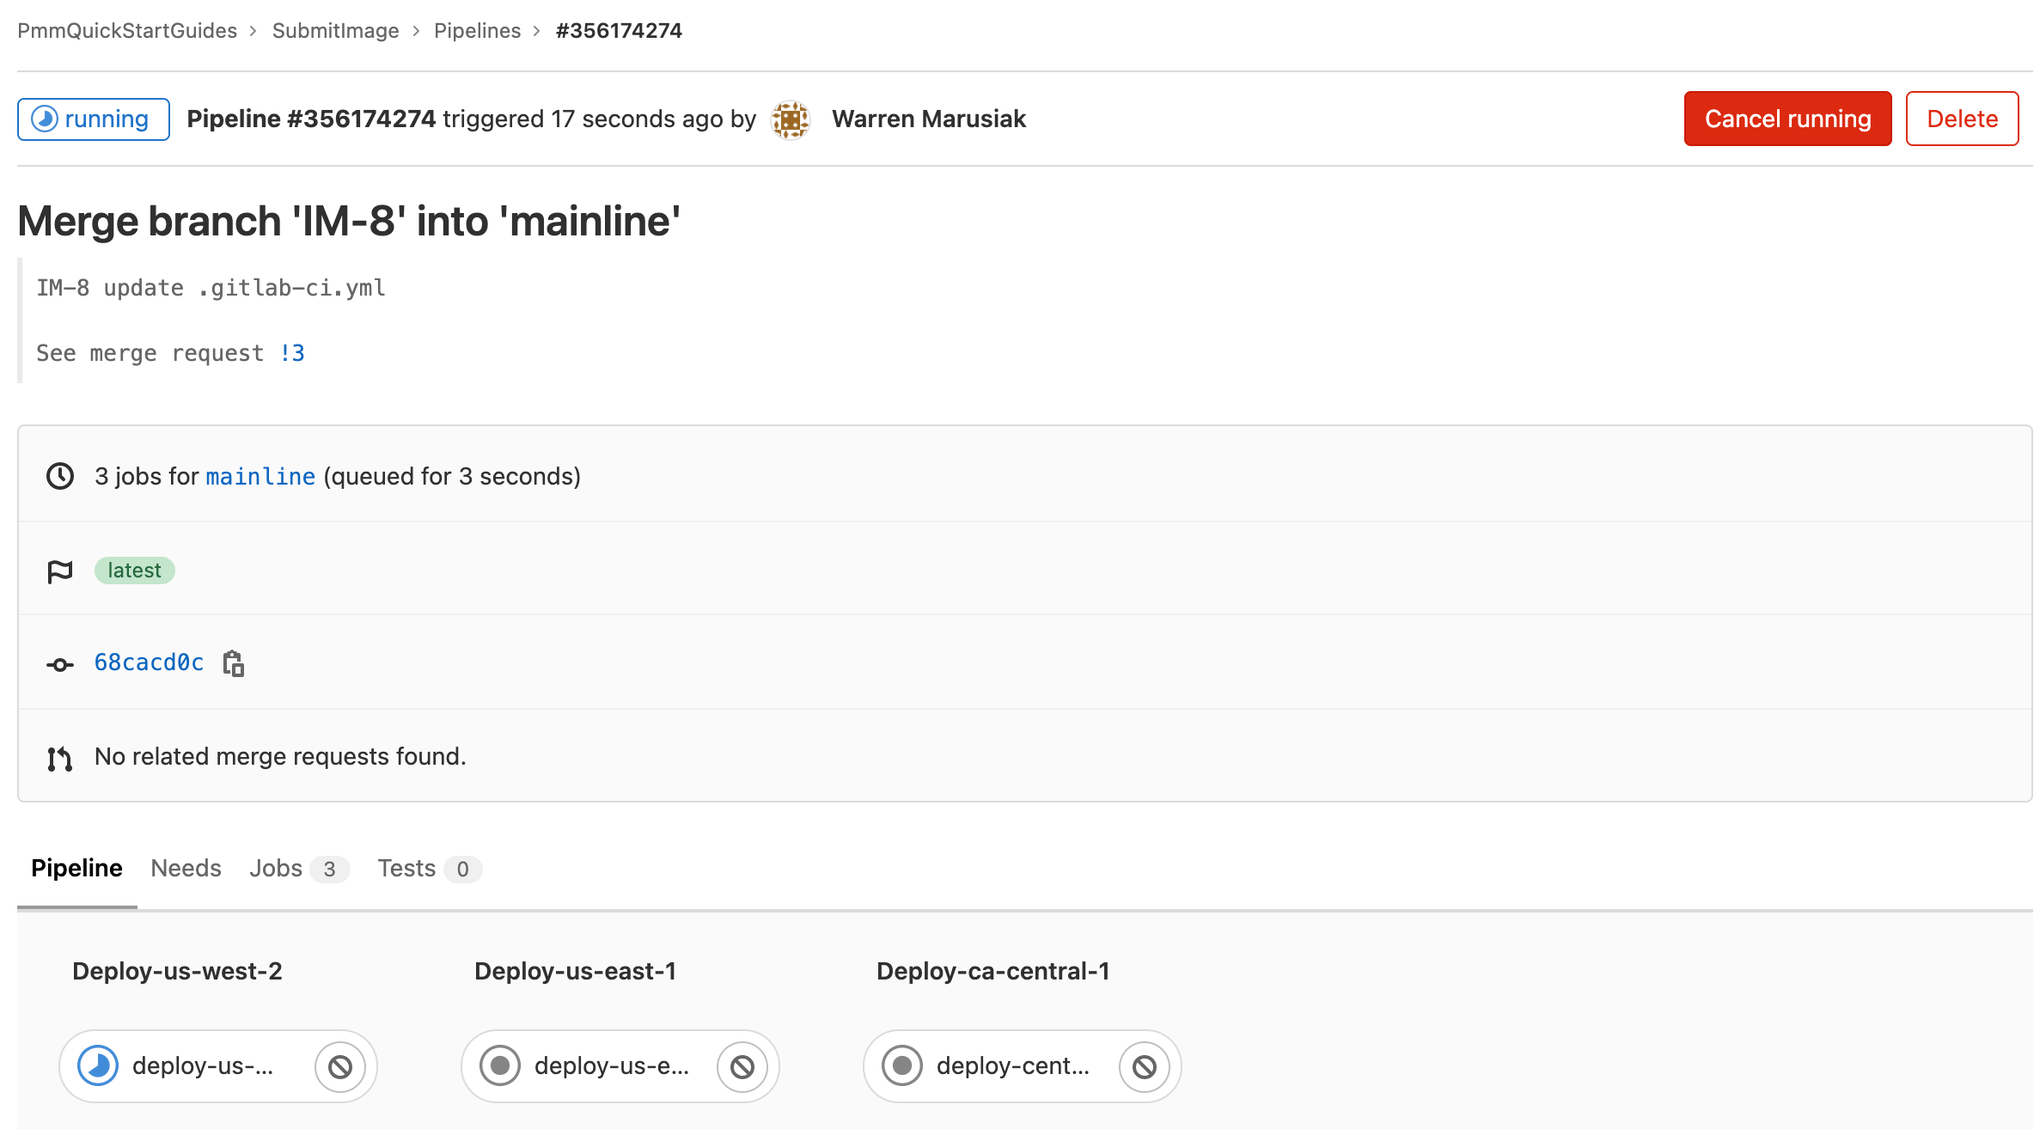Click the 68cacd0c commit hash link
Viewport: 2040px width, 1129px height.
pos(147,662)
